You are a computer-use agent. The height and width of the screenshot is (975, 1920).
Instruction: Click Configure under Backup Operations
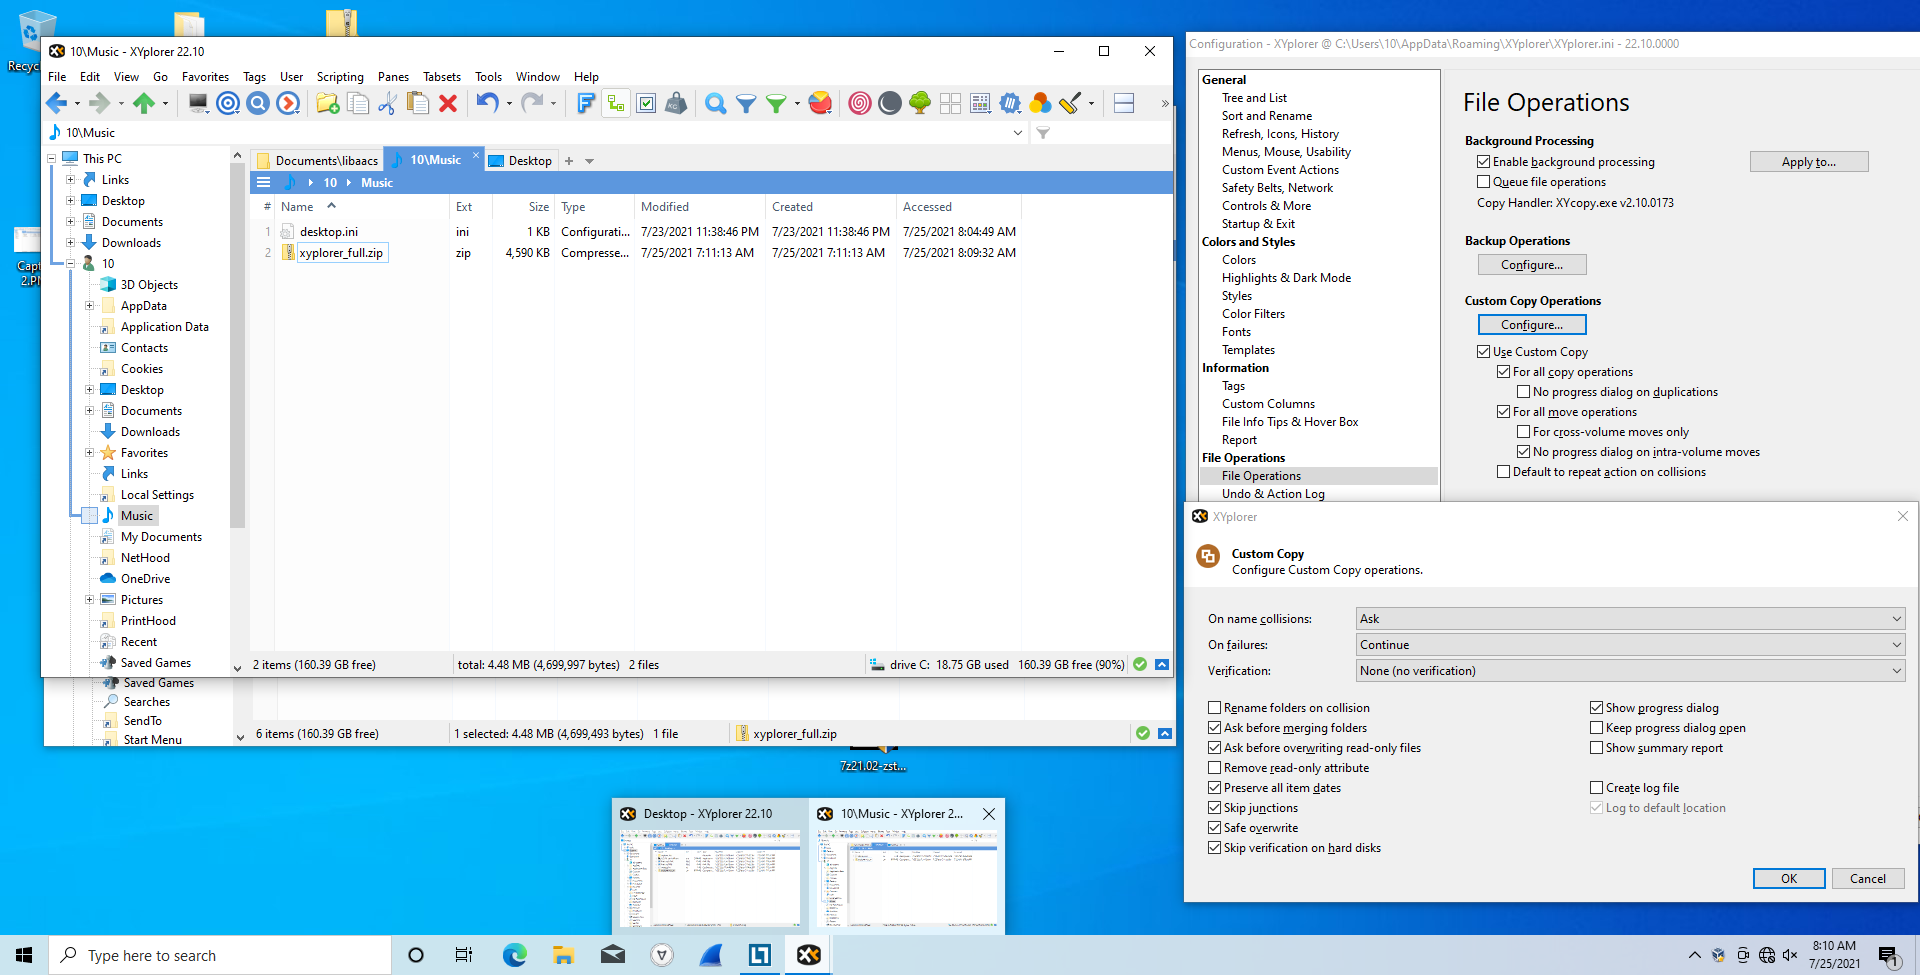(1532, 265)
